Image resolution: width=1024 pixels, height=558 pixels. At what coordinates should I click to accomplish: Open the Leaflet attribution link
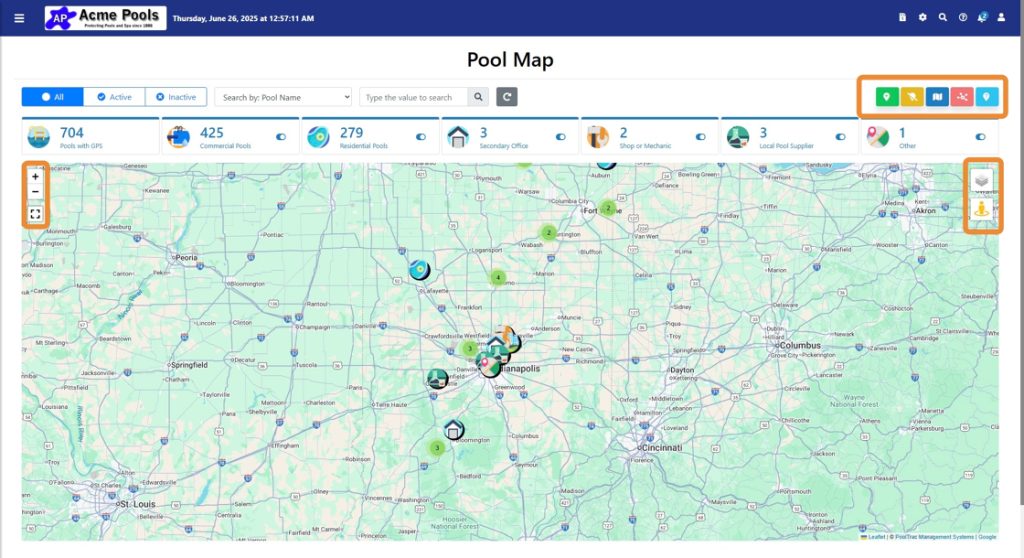(876, 537)
